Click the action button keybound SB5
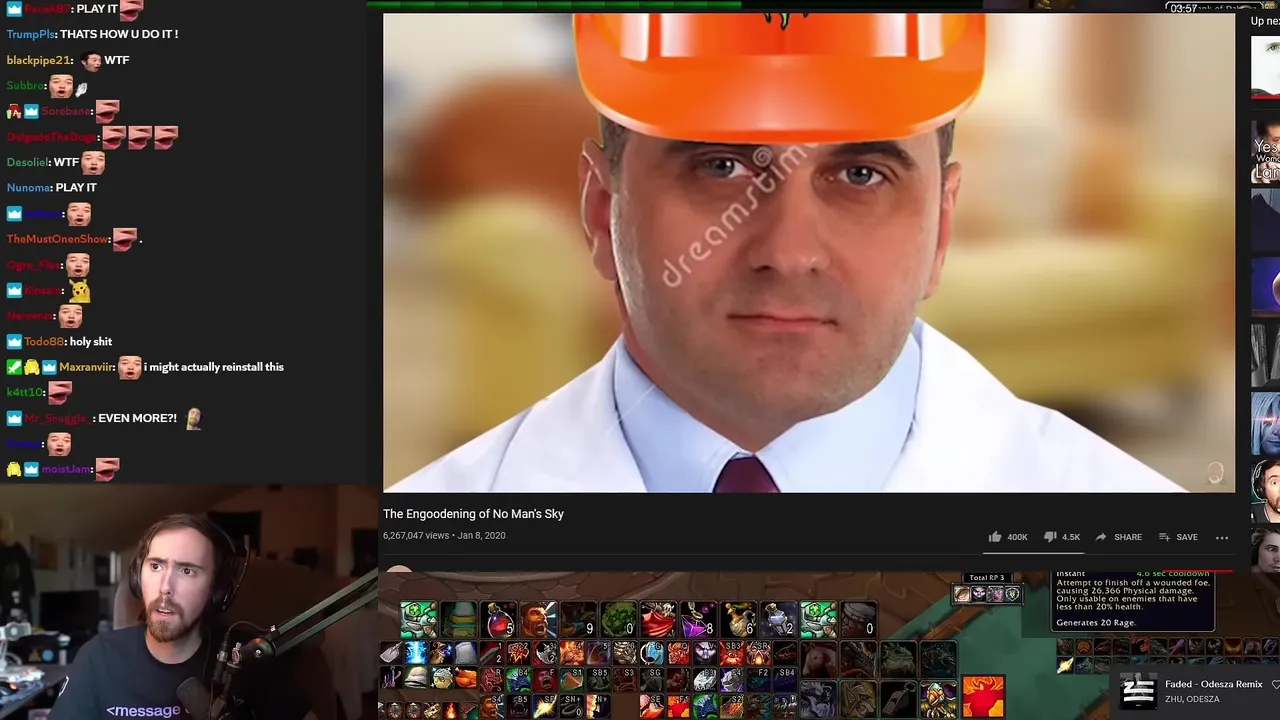The image size is (1280, 720). click(x=598, y=679)
